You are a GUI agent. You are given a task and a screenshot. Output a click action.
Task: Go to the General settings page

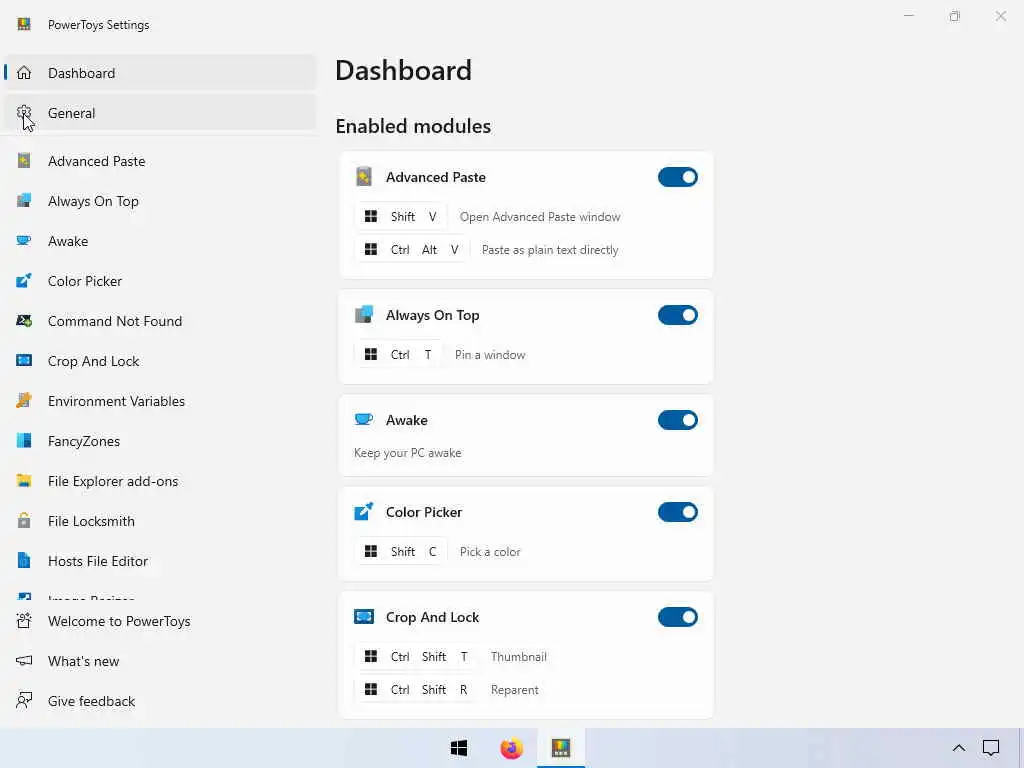160,113
